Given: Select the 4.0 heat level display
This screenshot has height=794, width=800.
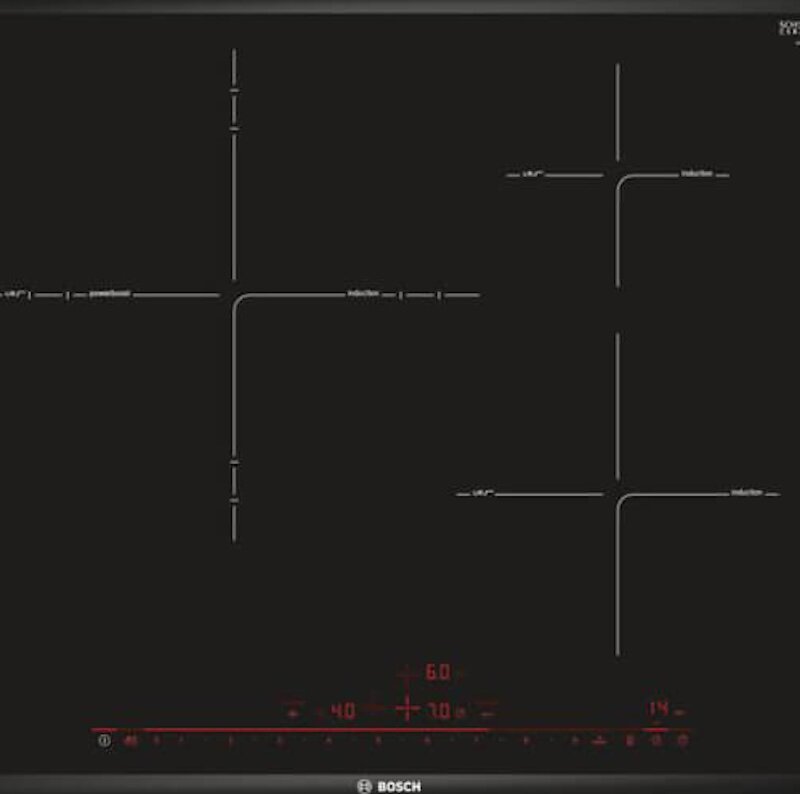Looking at the screenshot, I should tap(342, 711).
